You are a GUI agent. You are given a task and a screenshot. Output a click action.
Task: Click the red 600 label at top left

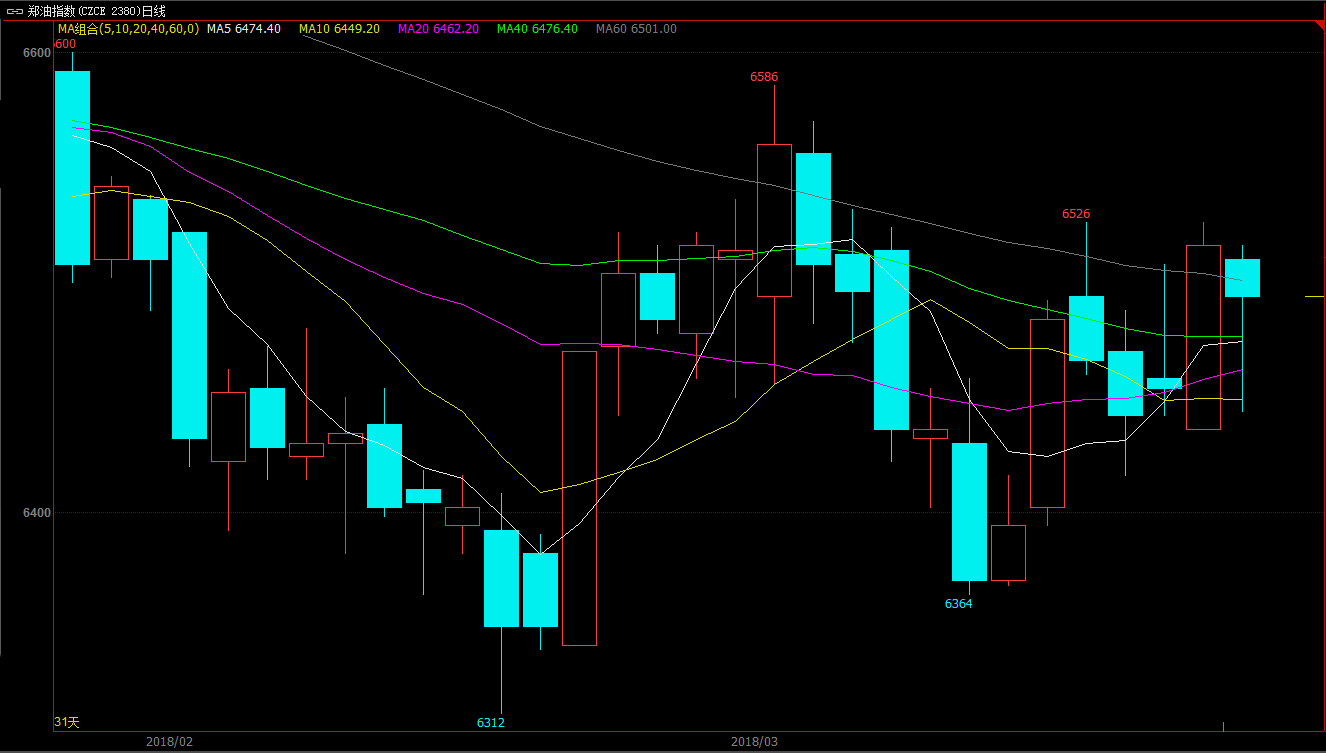[65, 44]
